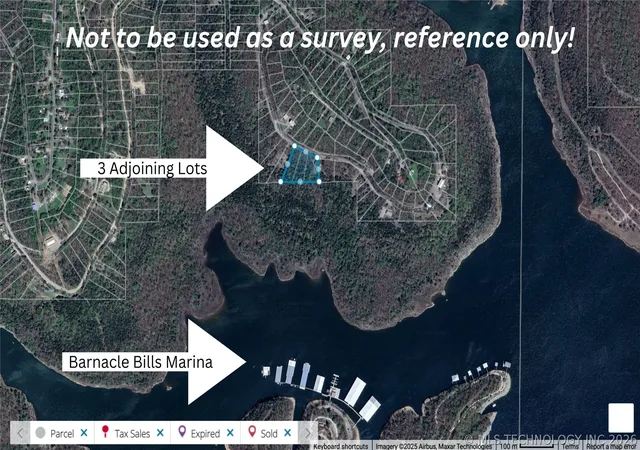
Task: Click the top-left vertex of the blue parcel
Action: tap(294, 146)
